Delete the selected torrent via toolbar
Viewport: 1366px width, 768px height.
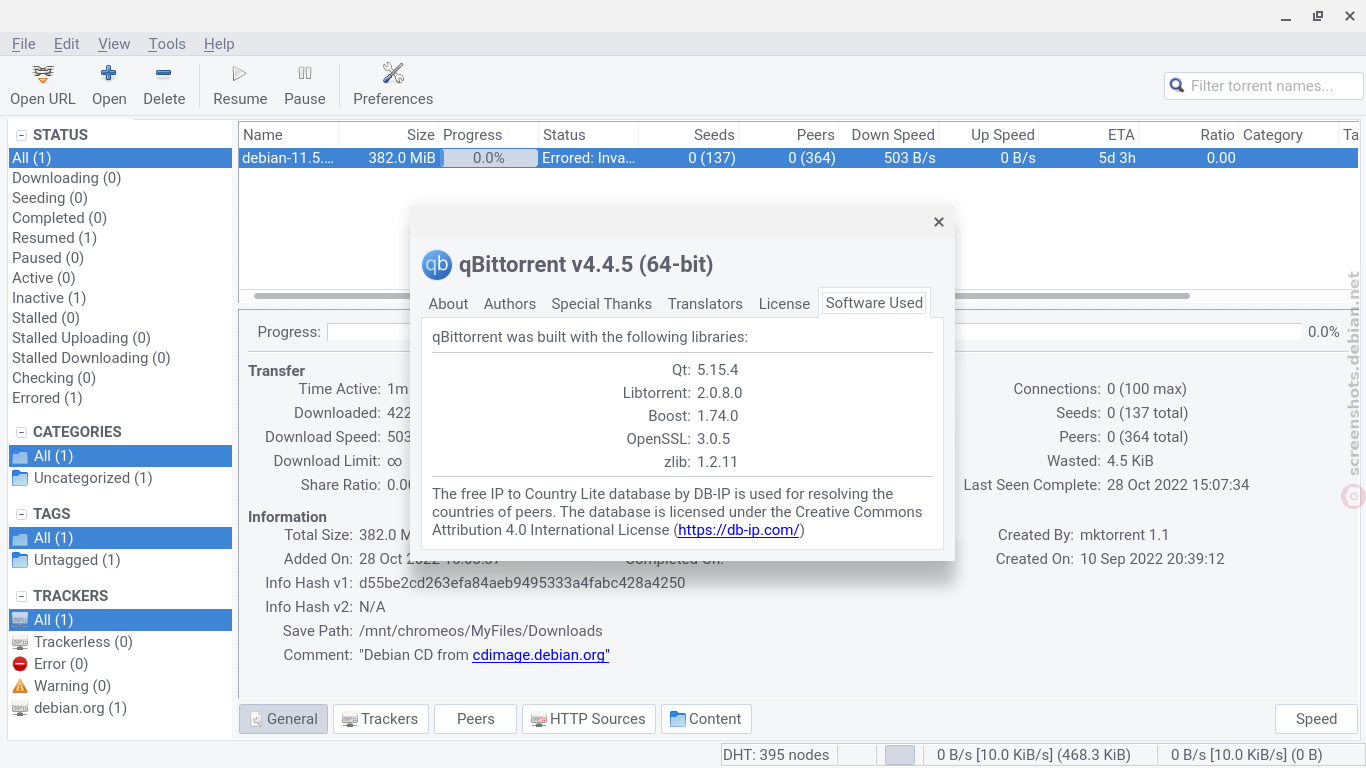[x=164, y=73]
